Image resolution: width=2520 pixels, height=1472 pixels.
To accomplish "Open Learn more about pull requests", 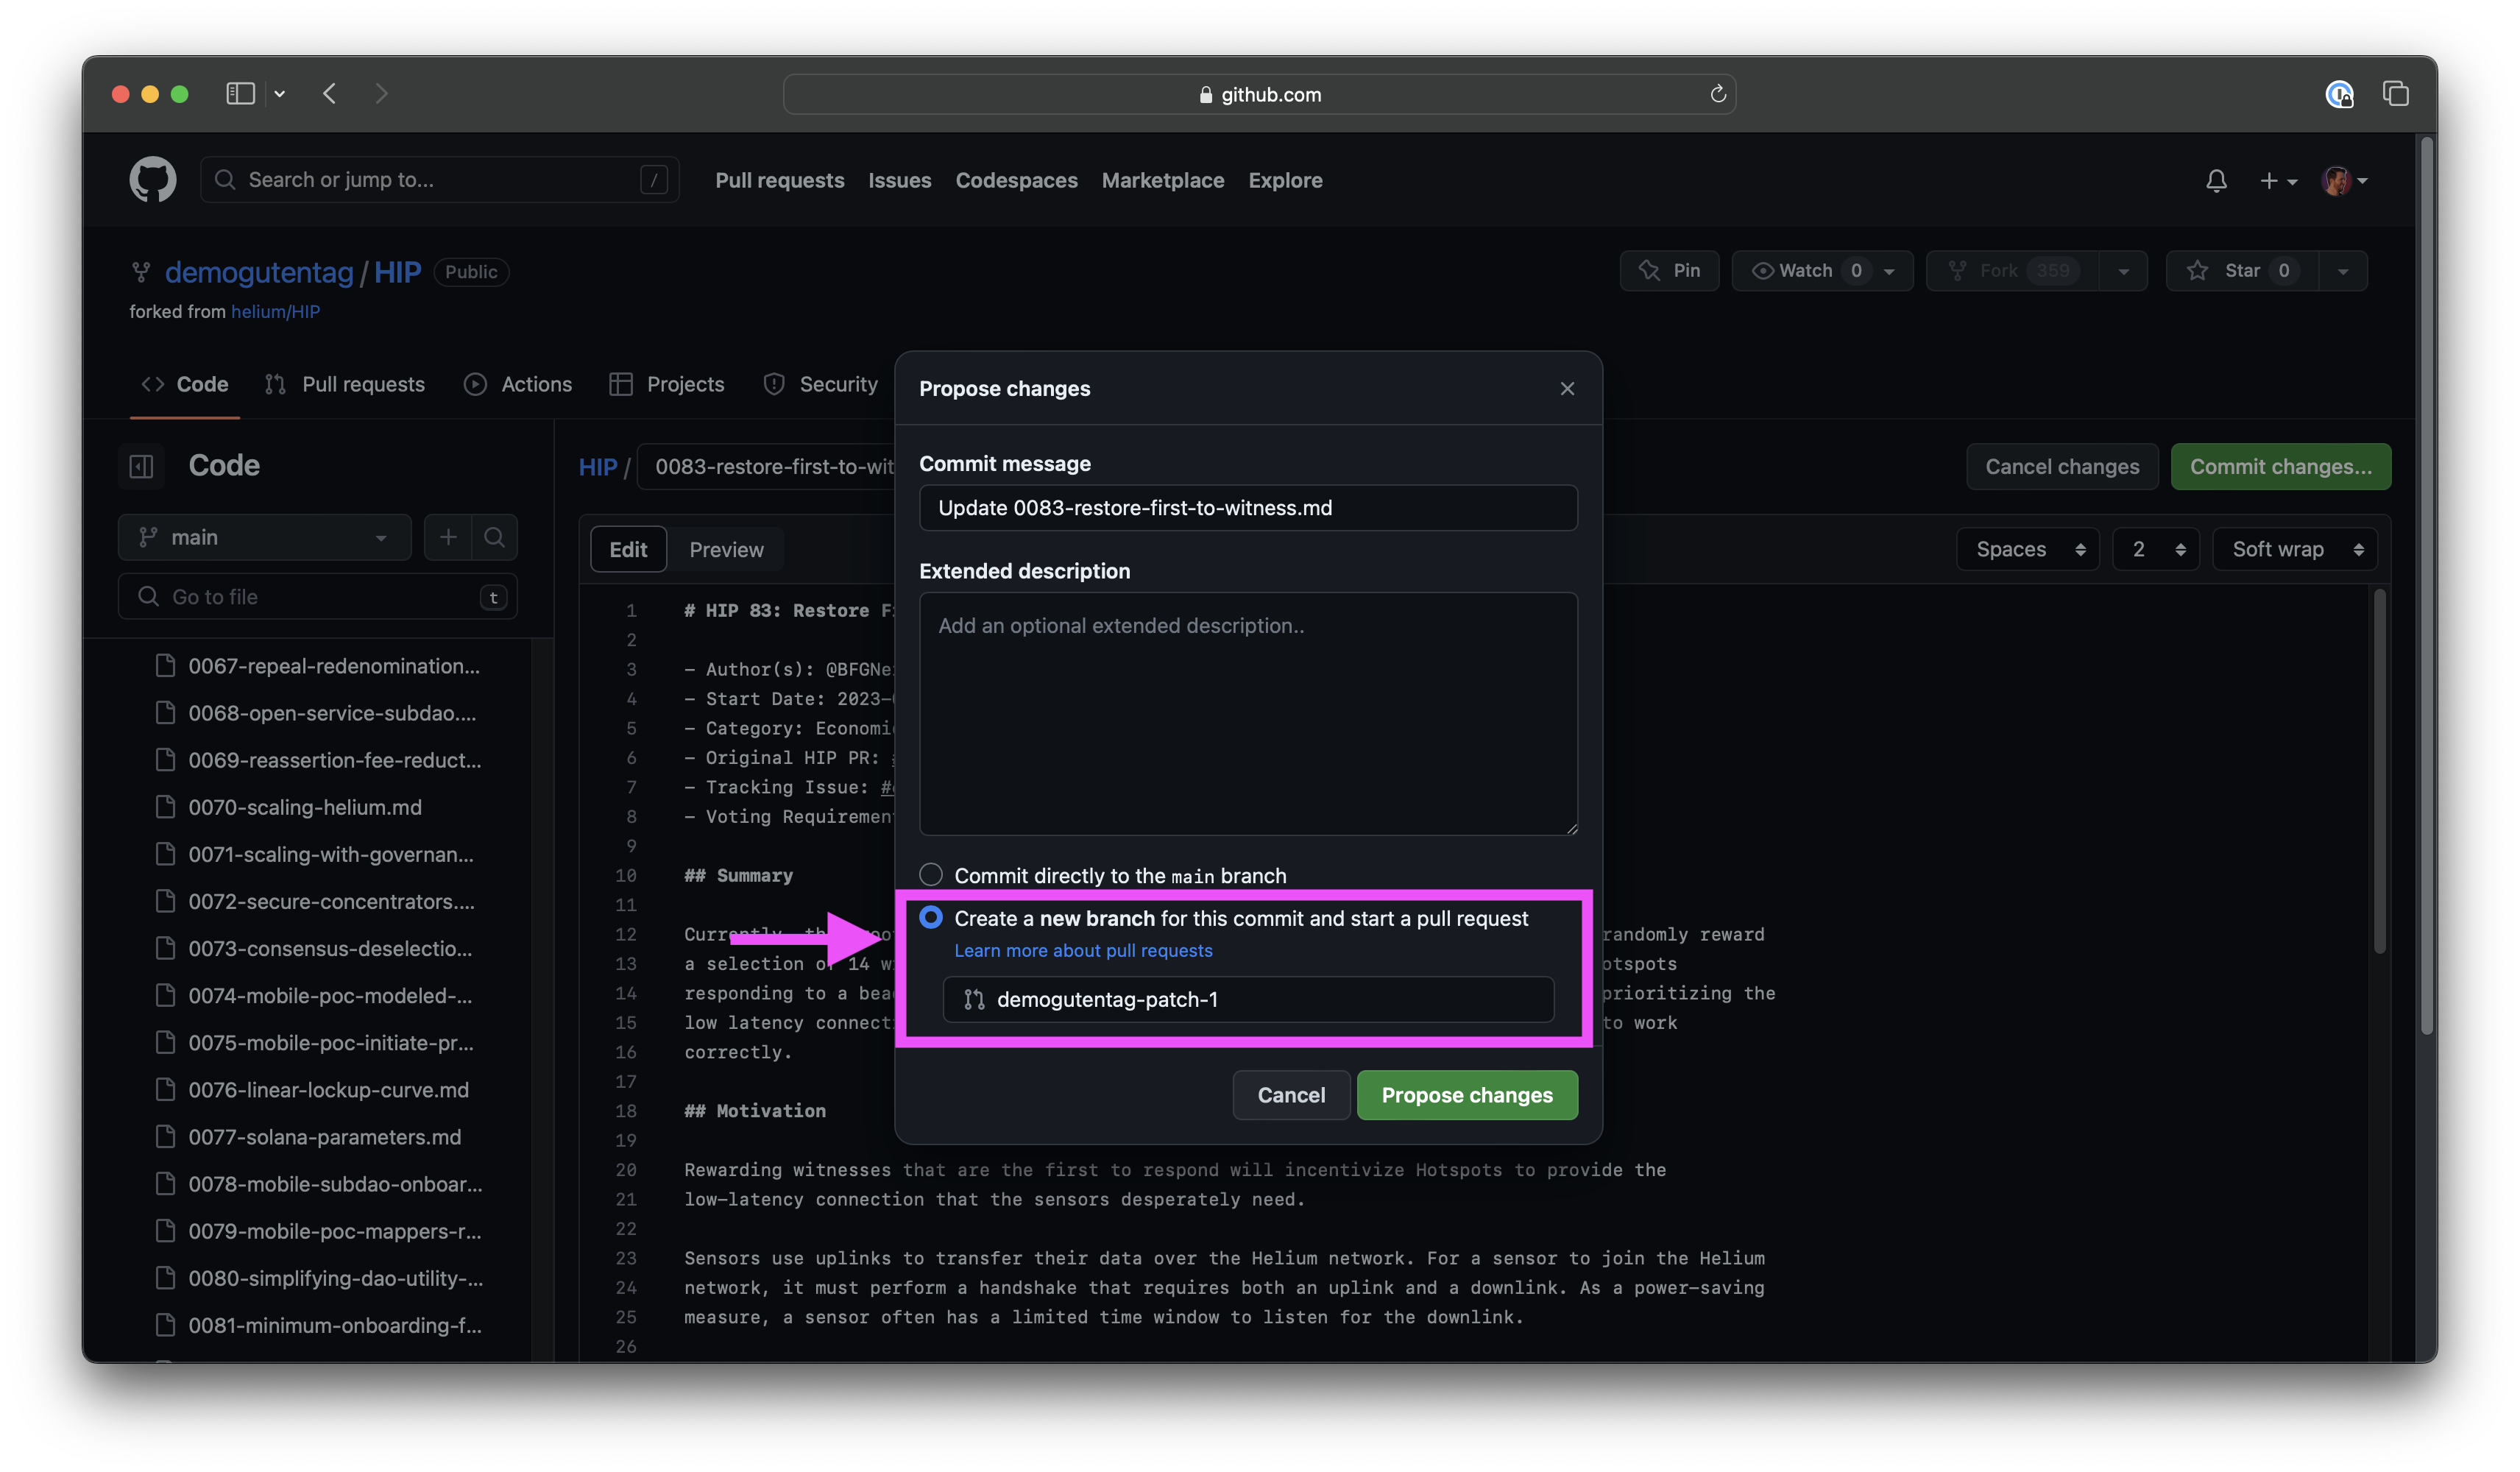I will 1083,951.
